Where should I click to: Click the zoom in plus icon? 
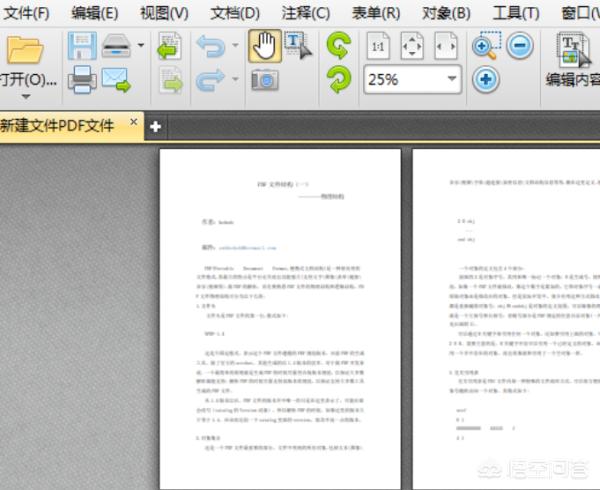coord(486,80)
